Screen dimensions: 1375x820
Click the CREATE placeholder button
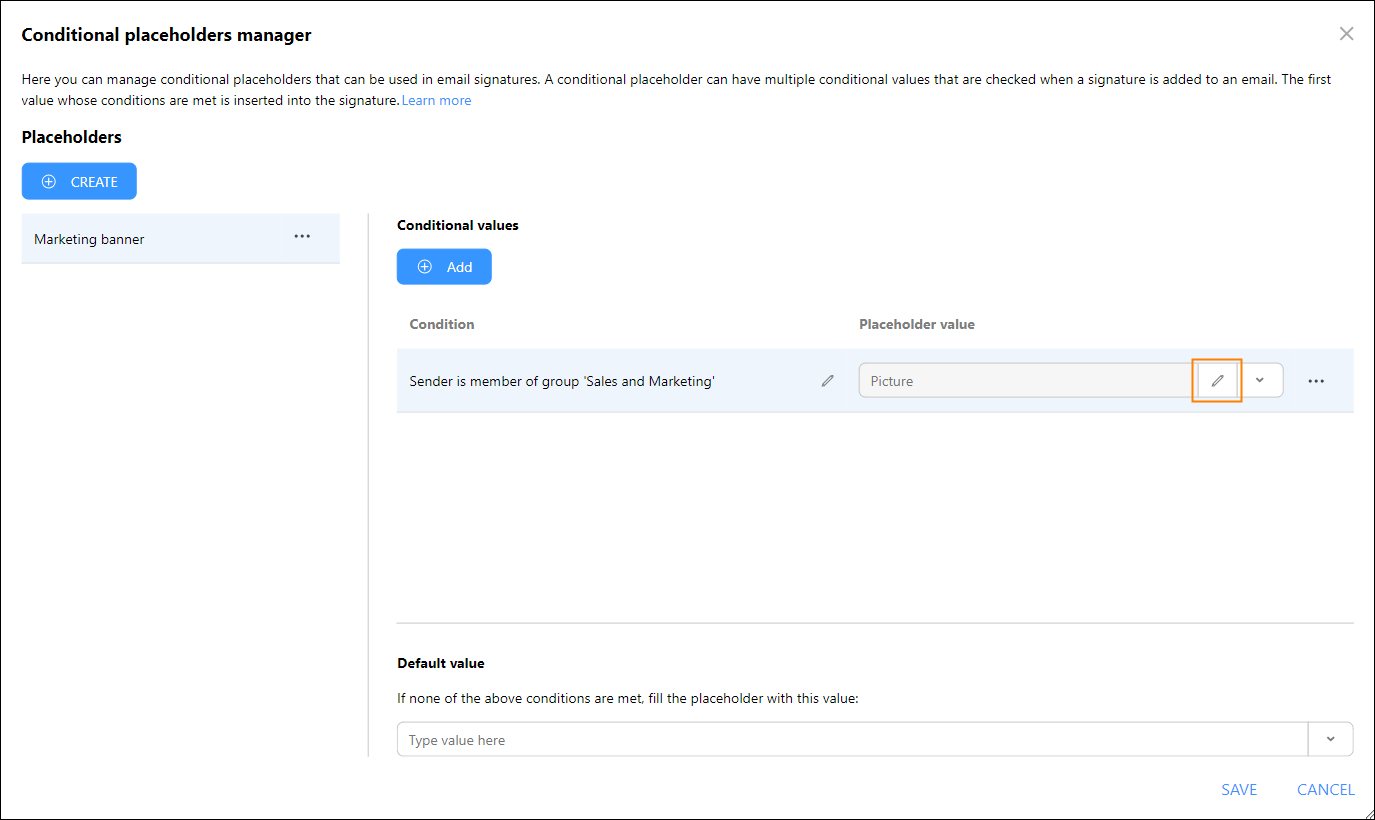79,182
